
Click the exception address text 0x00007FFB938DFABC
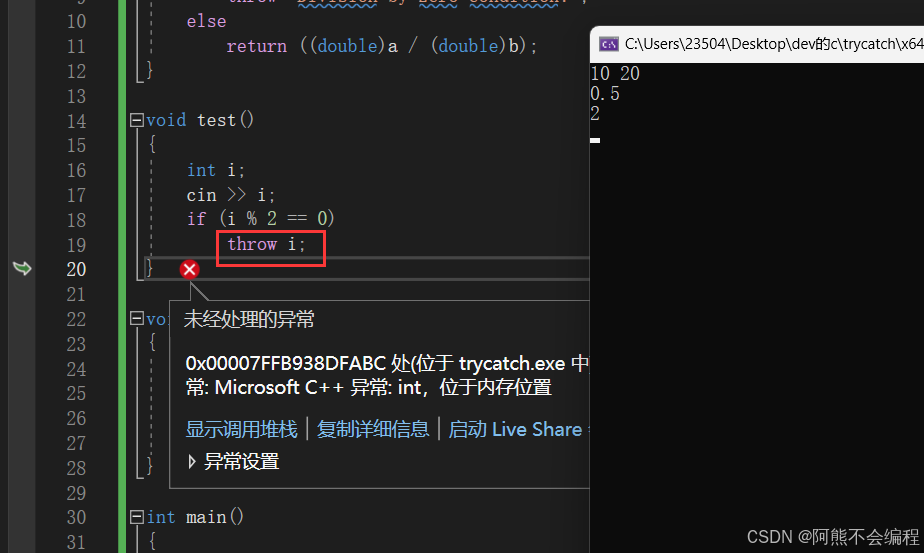click(x=286, y=363)
